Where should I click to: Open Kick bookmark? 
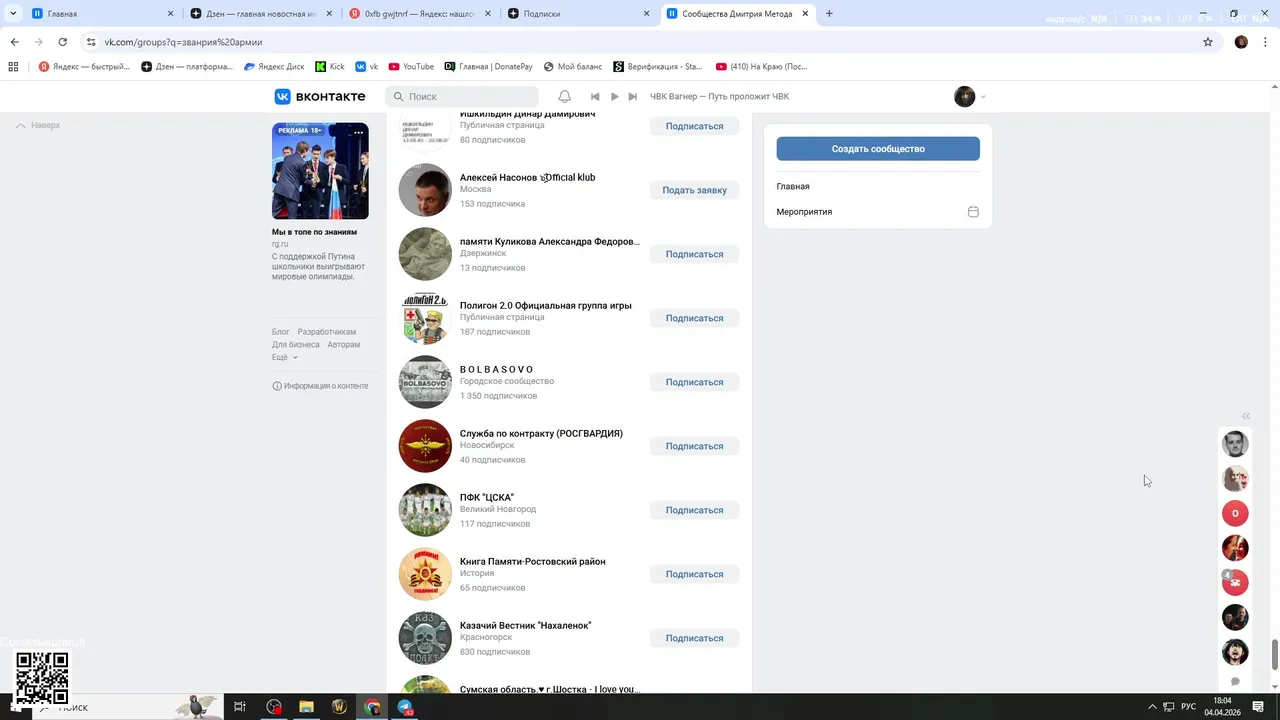(x=330, y=67)
